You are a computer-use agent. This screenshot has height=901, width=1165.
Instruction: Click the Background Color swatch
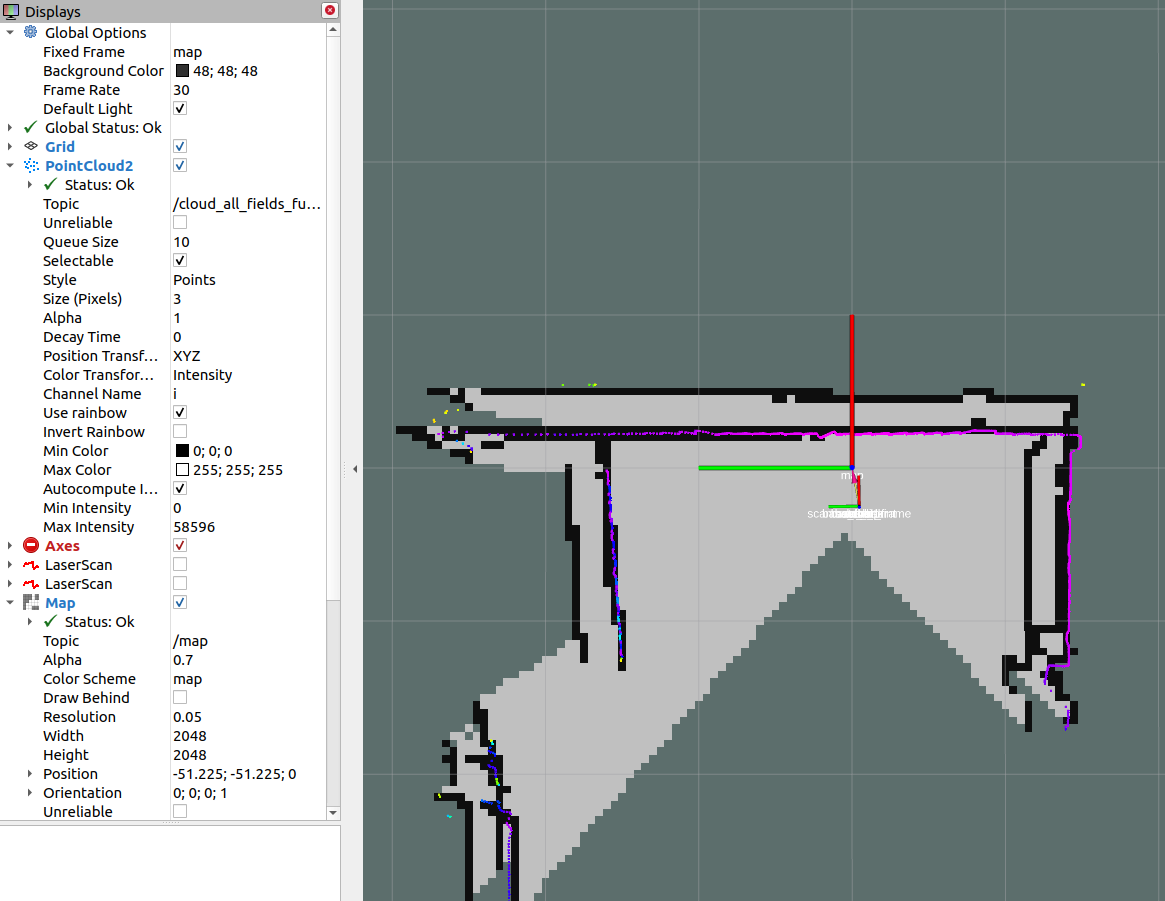(182, 71)
